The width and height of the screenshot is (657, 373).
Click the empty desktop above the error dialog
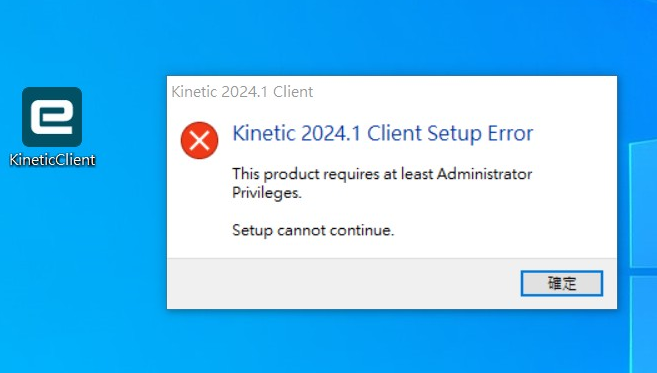click(x=377, y=38)
